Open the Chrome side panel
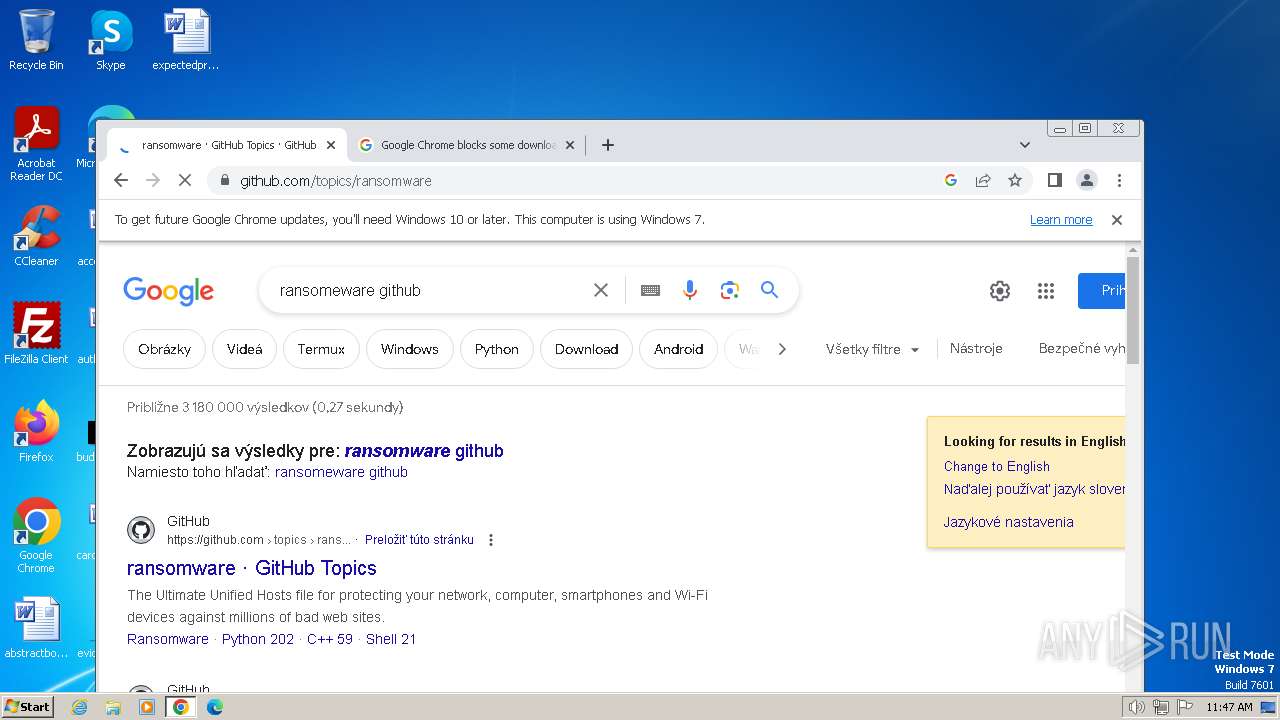 pos(1054,180)
